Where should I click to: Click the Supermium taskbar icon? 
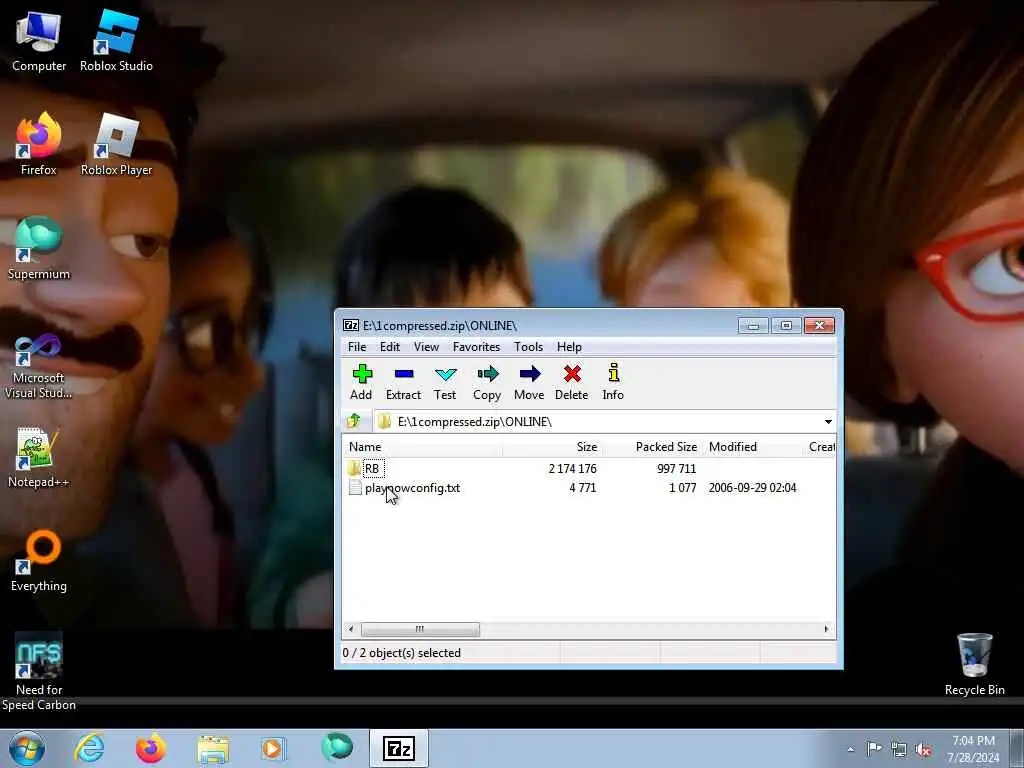(x=337, y=748)
